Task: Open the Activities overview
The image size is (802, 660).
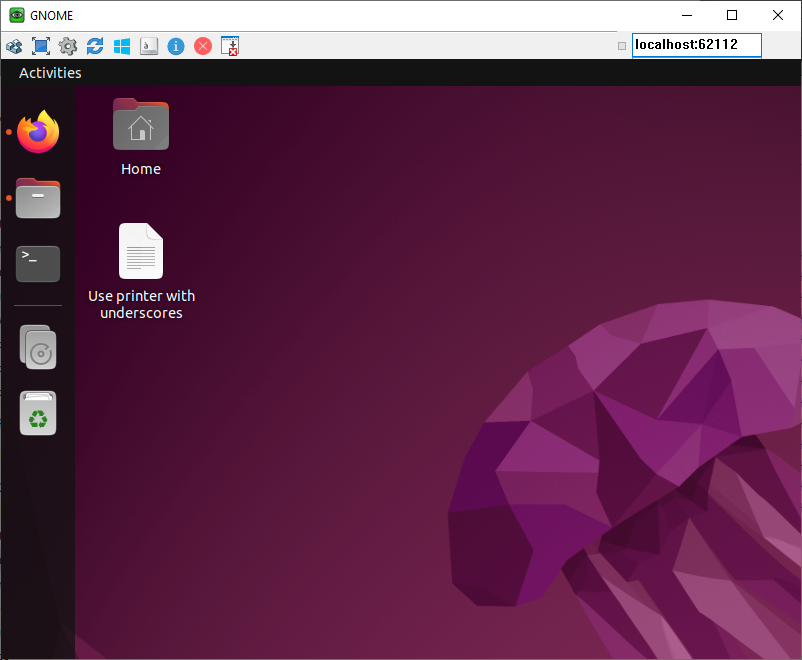Action: click(49, 72)
